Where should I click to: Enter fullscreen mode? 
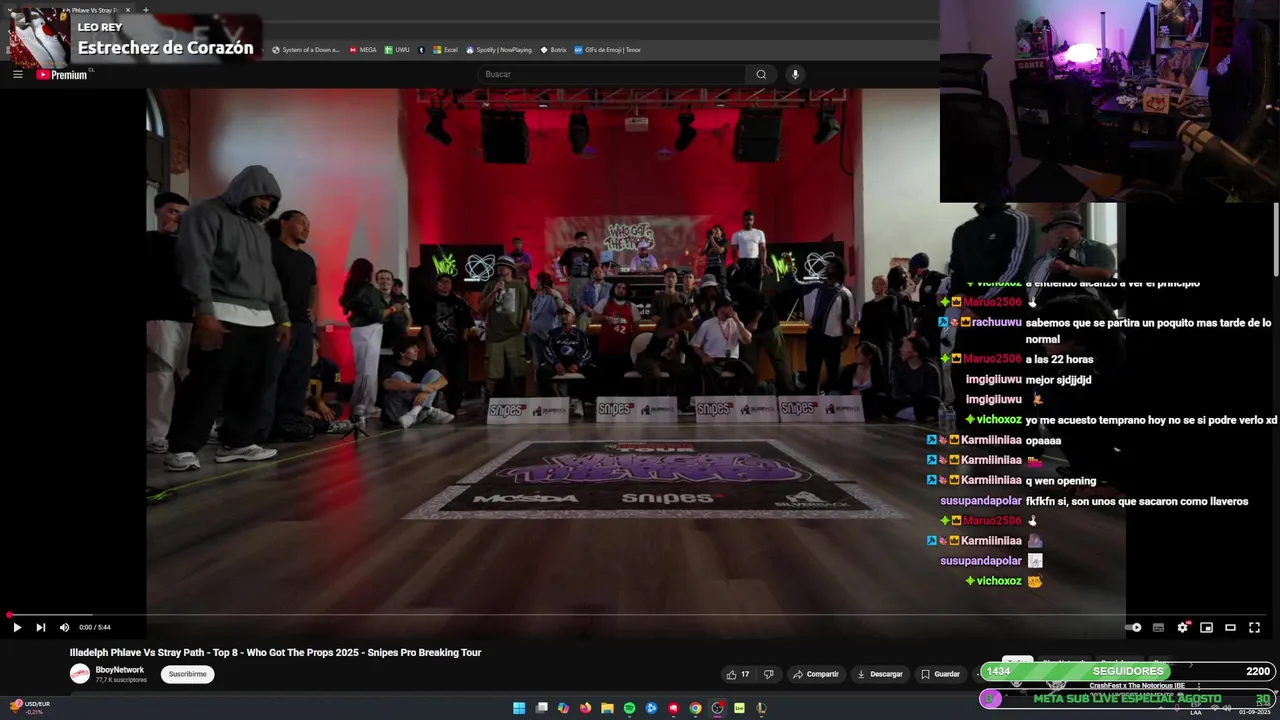point(1254,628)
